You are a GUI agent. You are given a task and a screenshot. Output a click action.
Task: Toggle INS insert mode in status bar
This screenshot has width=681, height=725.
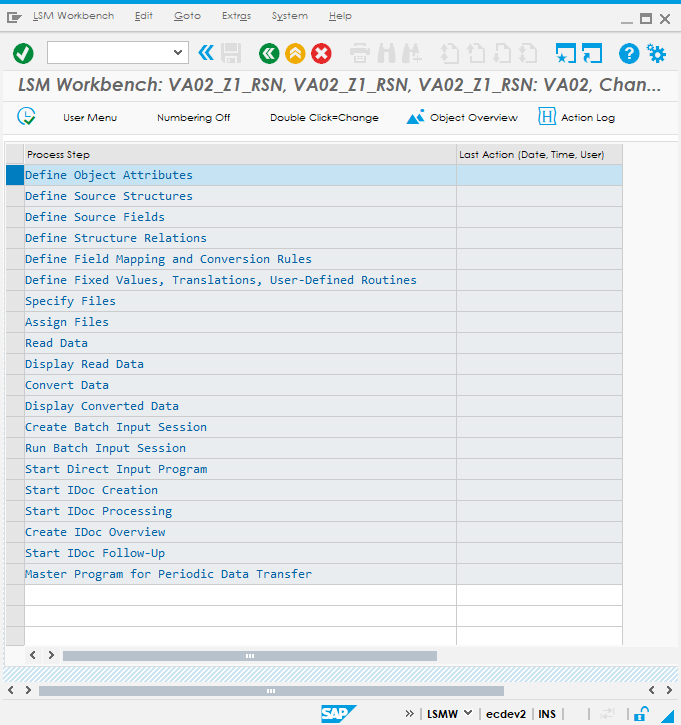pyautogui.click(x=547, y=714)
